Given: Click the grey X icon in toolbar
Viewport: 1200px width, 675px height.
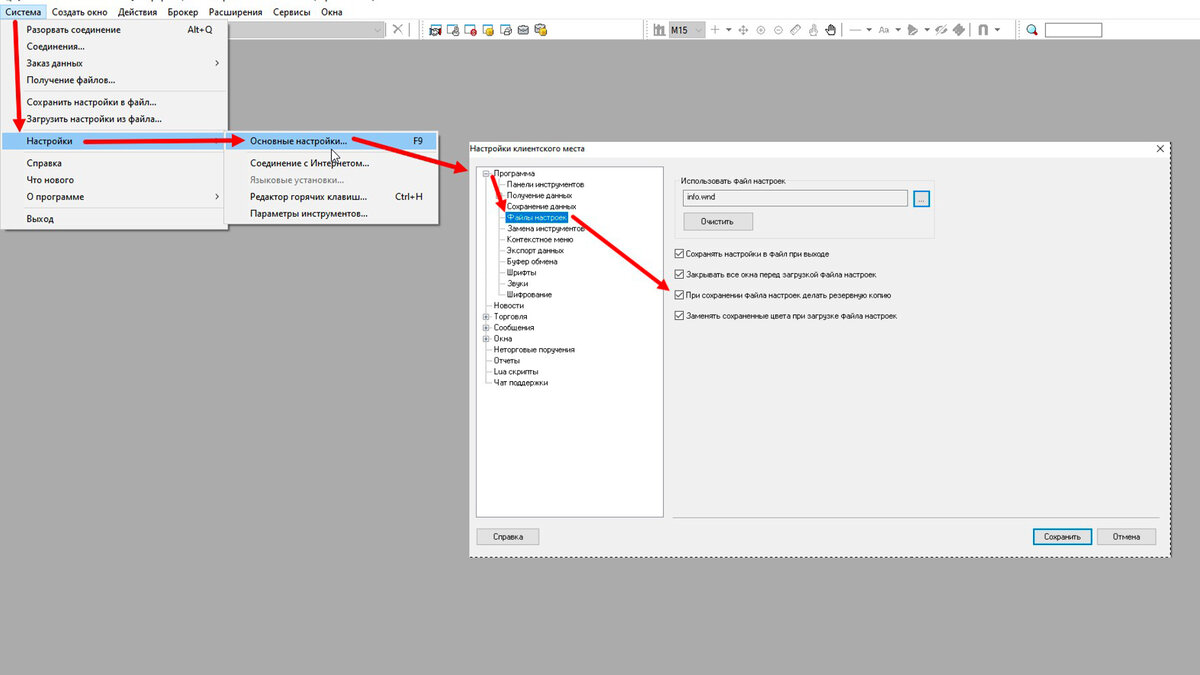Looking at the screenshot, I should click(398, 30).
